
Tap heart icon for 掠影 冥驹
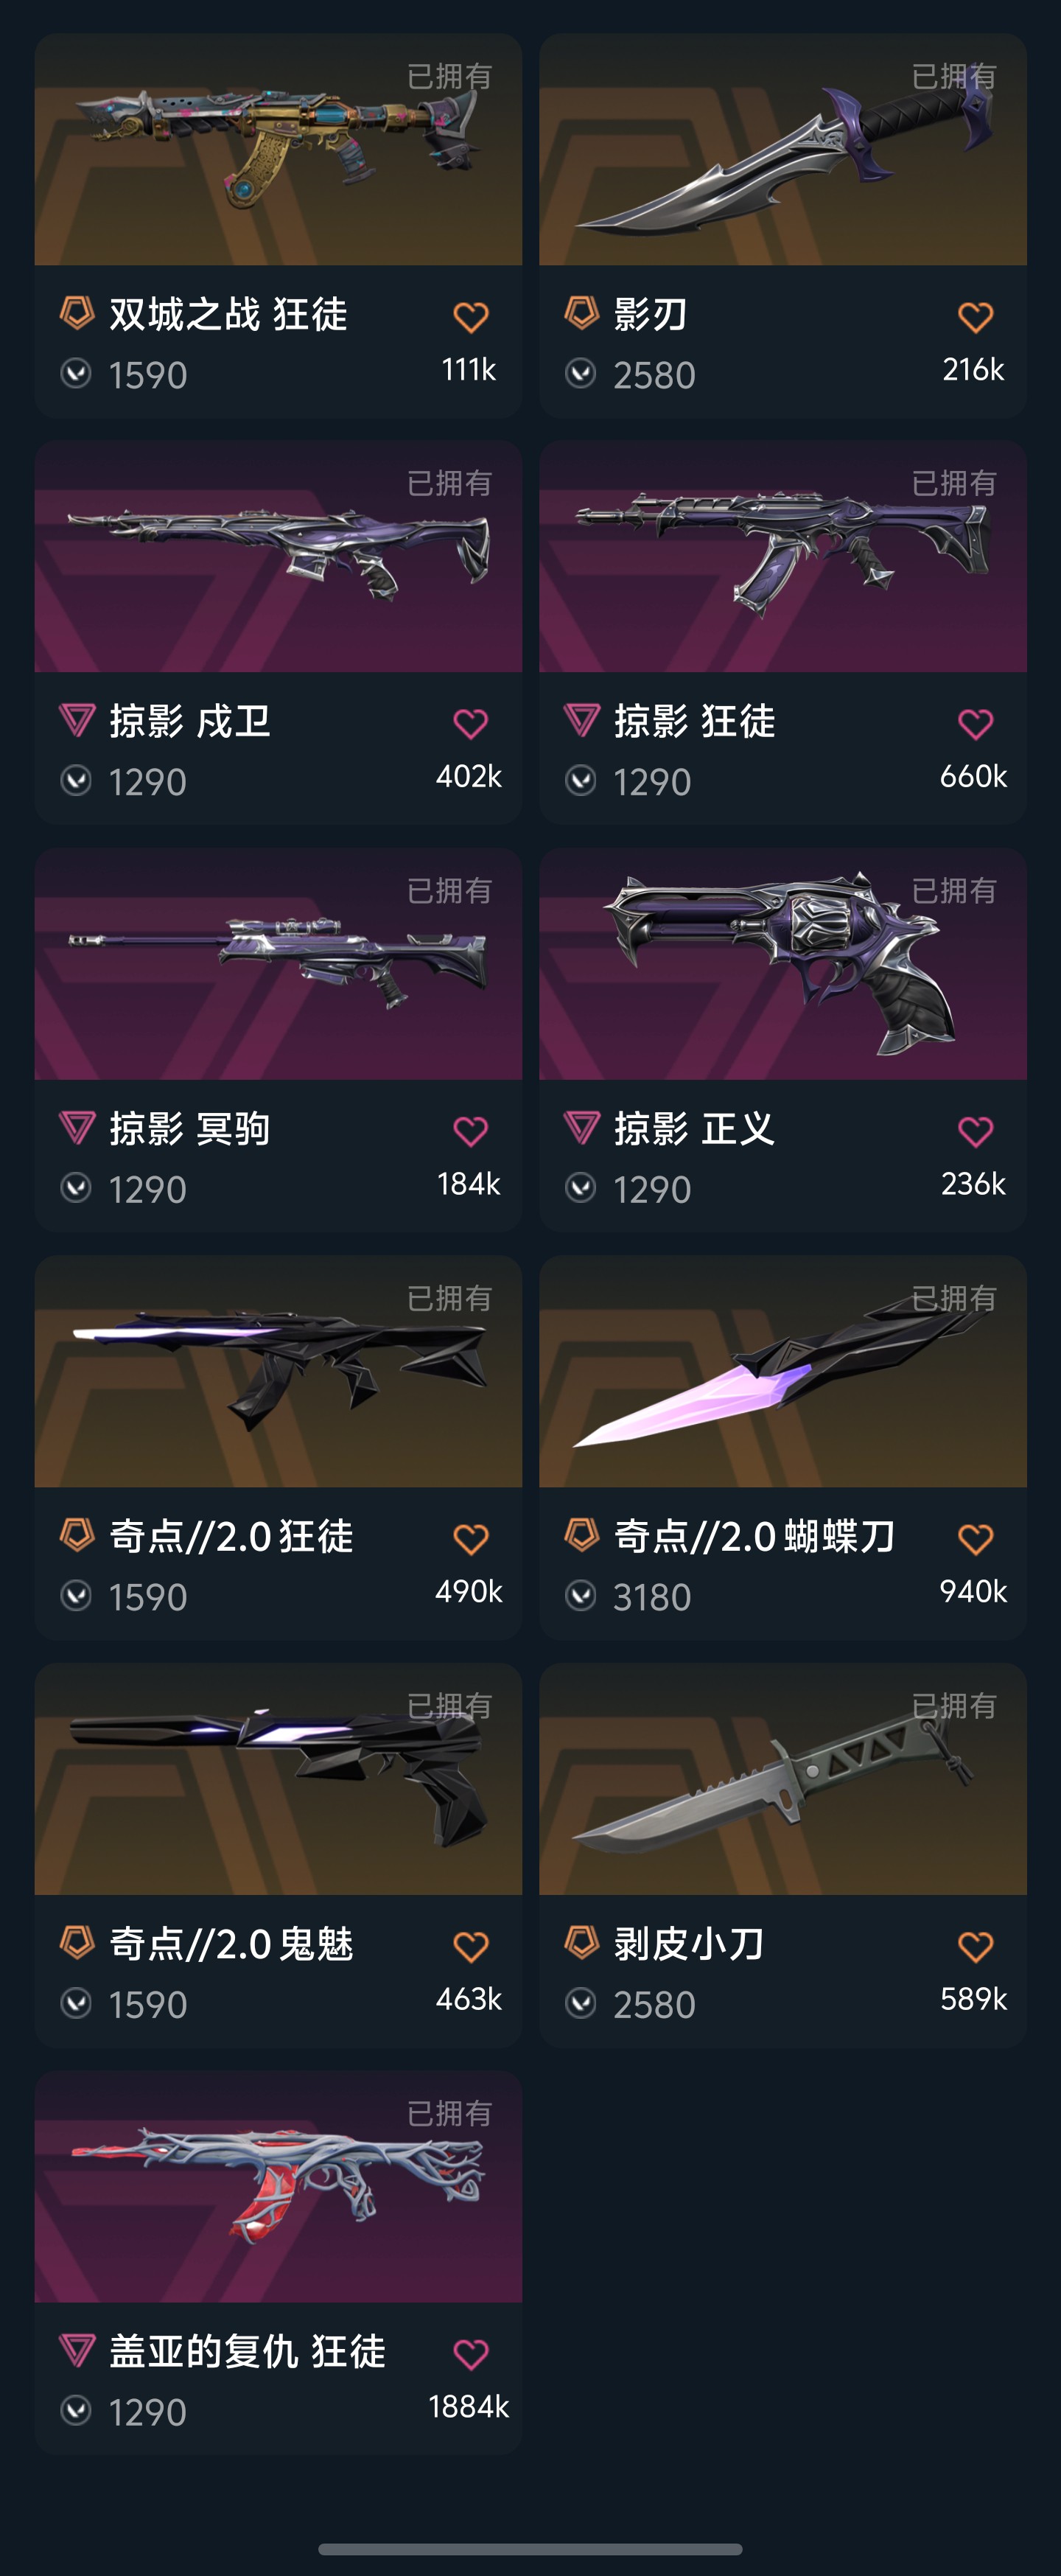pyautogui.click(x=470, y=1131)
